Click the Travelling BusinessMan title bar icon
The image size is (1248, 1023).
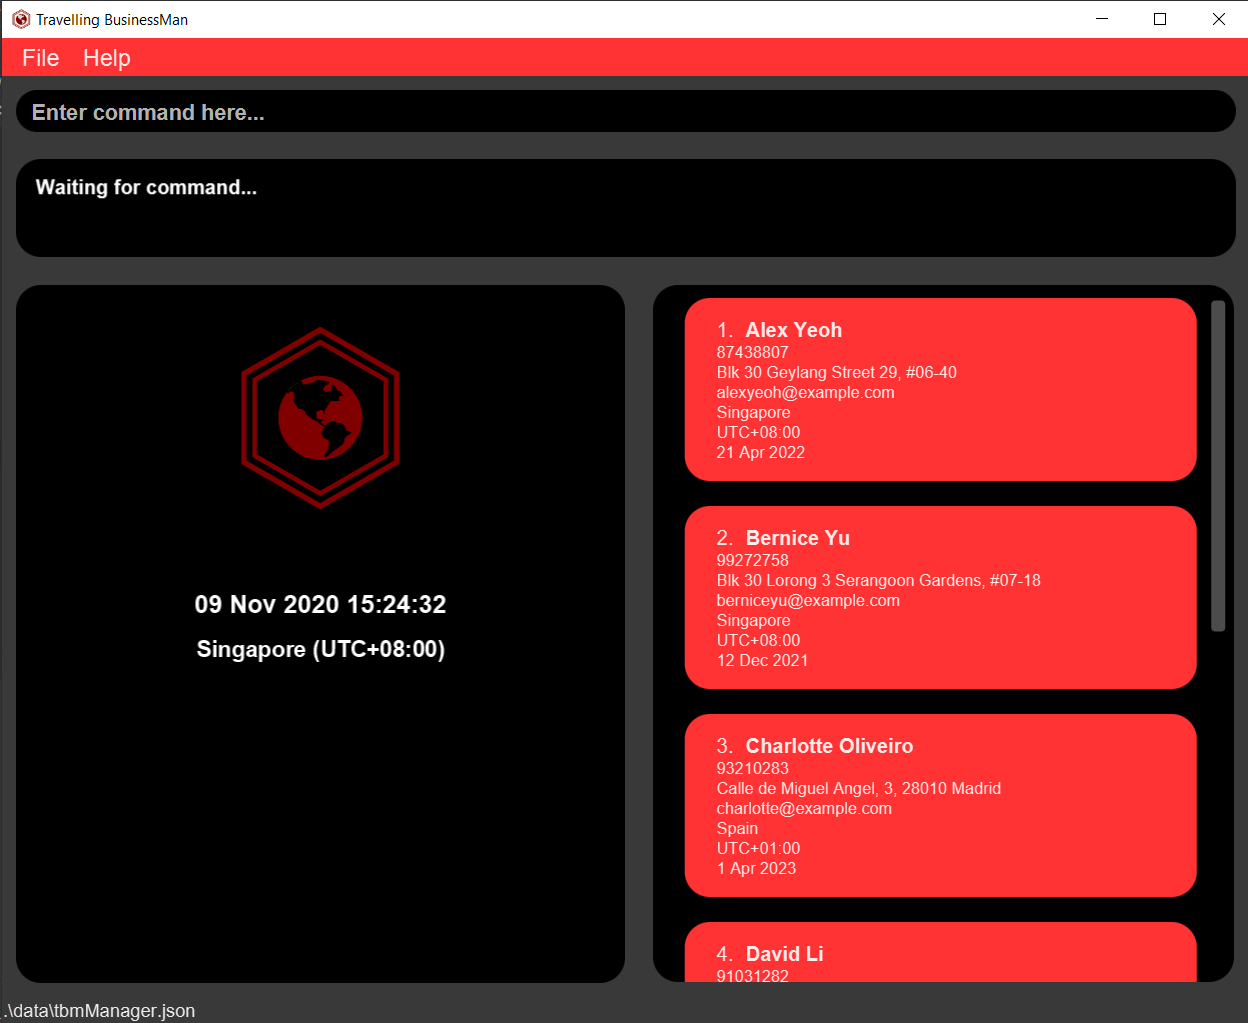(20, 19)
